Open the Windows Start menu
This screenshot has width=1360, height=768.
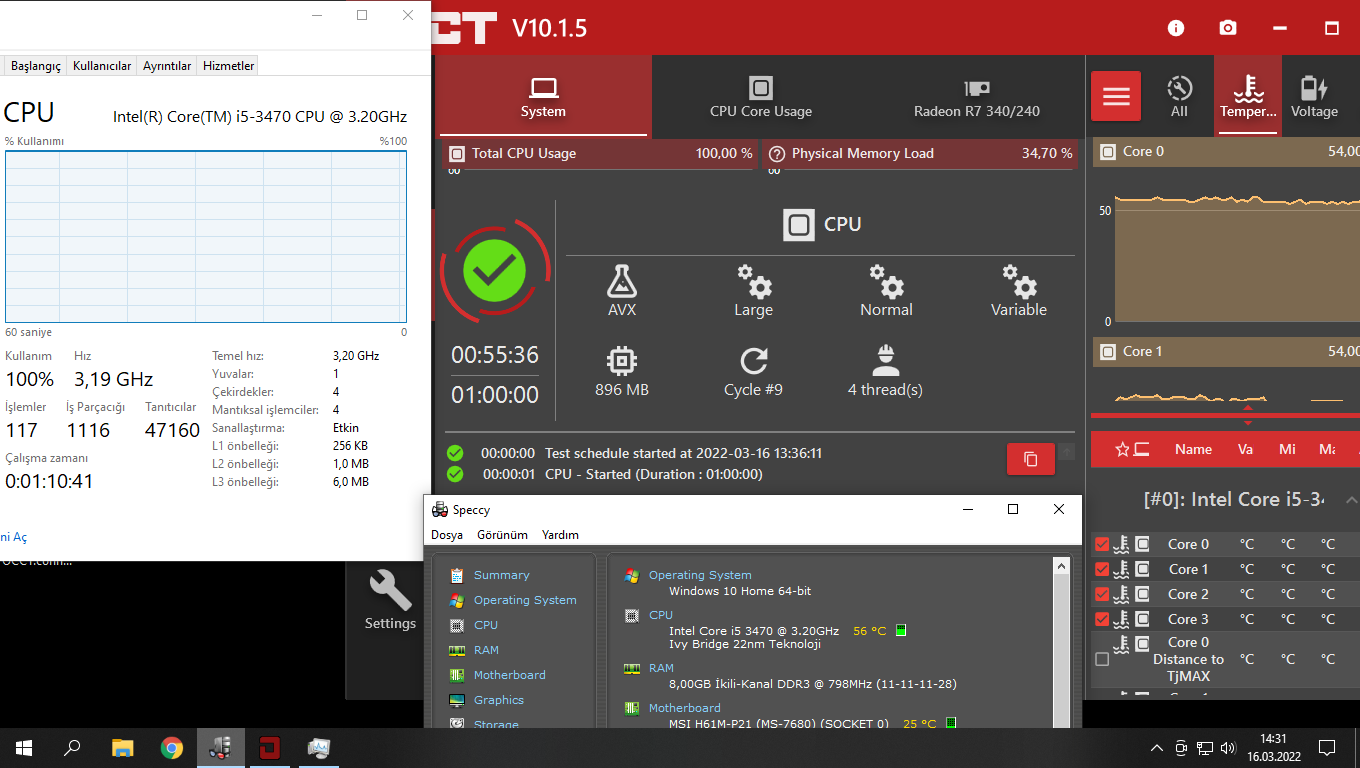pos(24,747)
